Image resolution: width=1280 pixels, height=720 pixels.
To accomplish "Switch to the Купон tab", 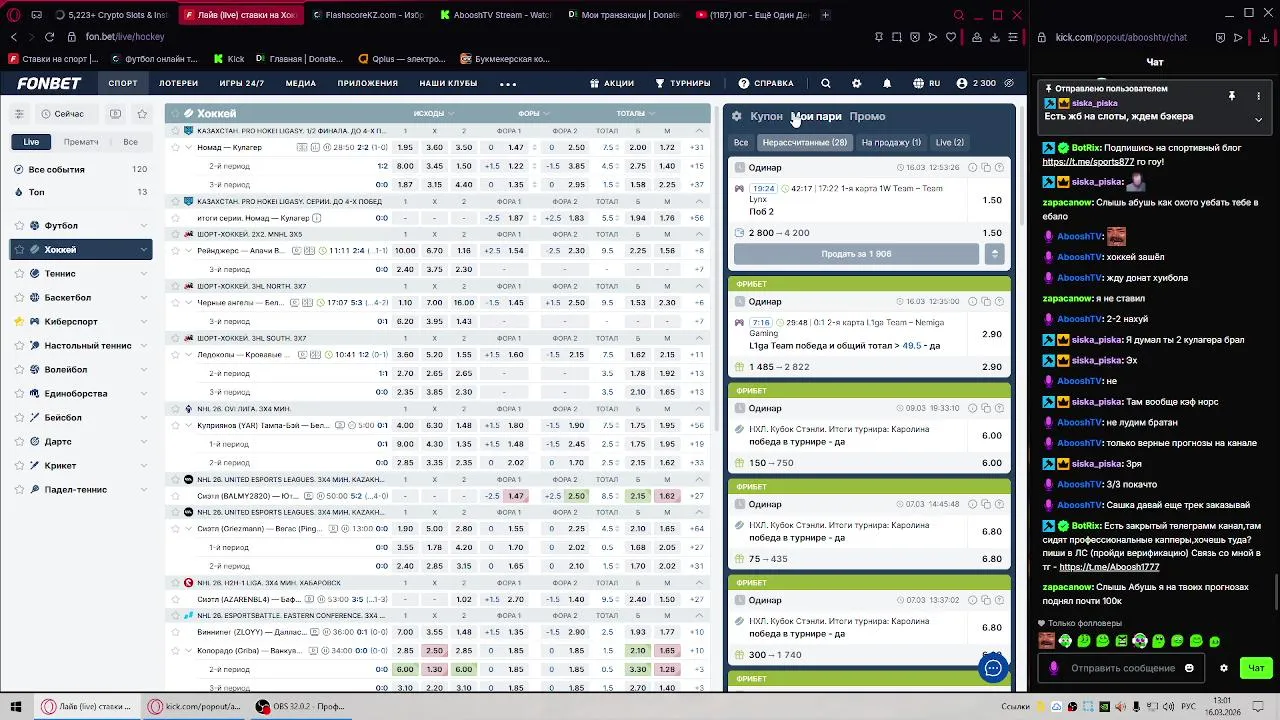I will 766,116.
